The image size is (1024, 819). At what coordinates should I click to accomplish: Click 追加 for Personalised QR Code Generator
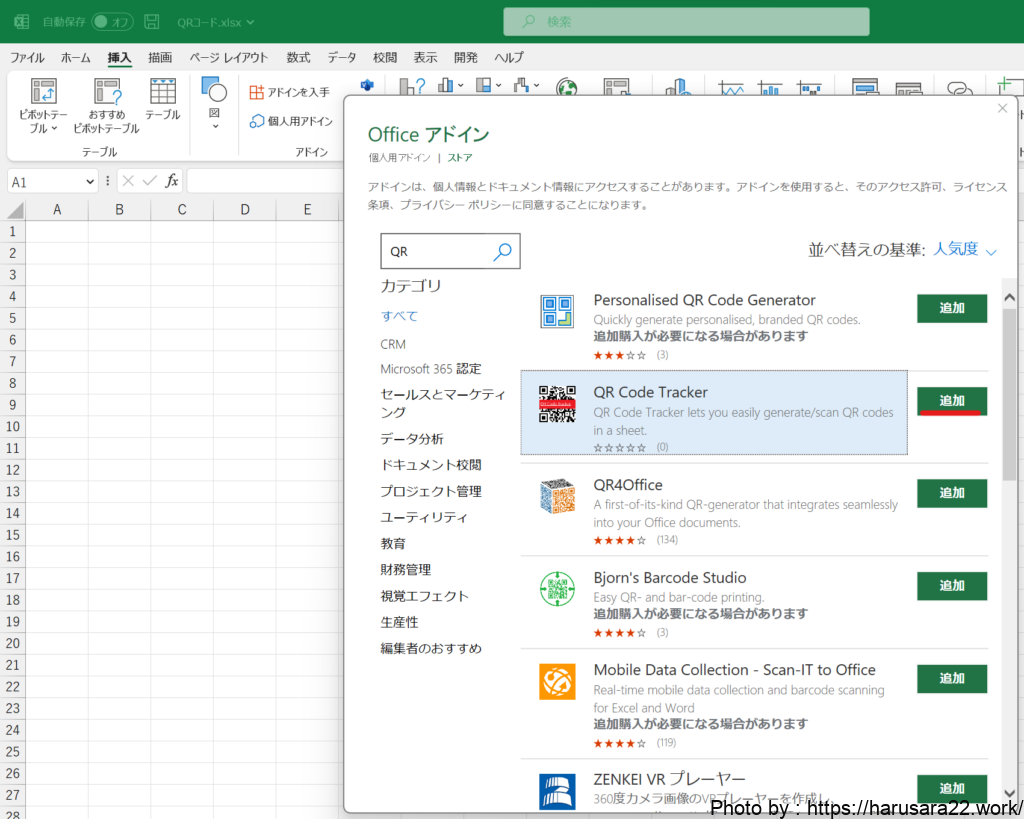click(x=951, y=308)
